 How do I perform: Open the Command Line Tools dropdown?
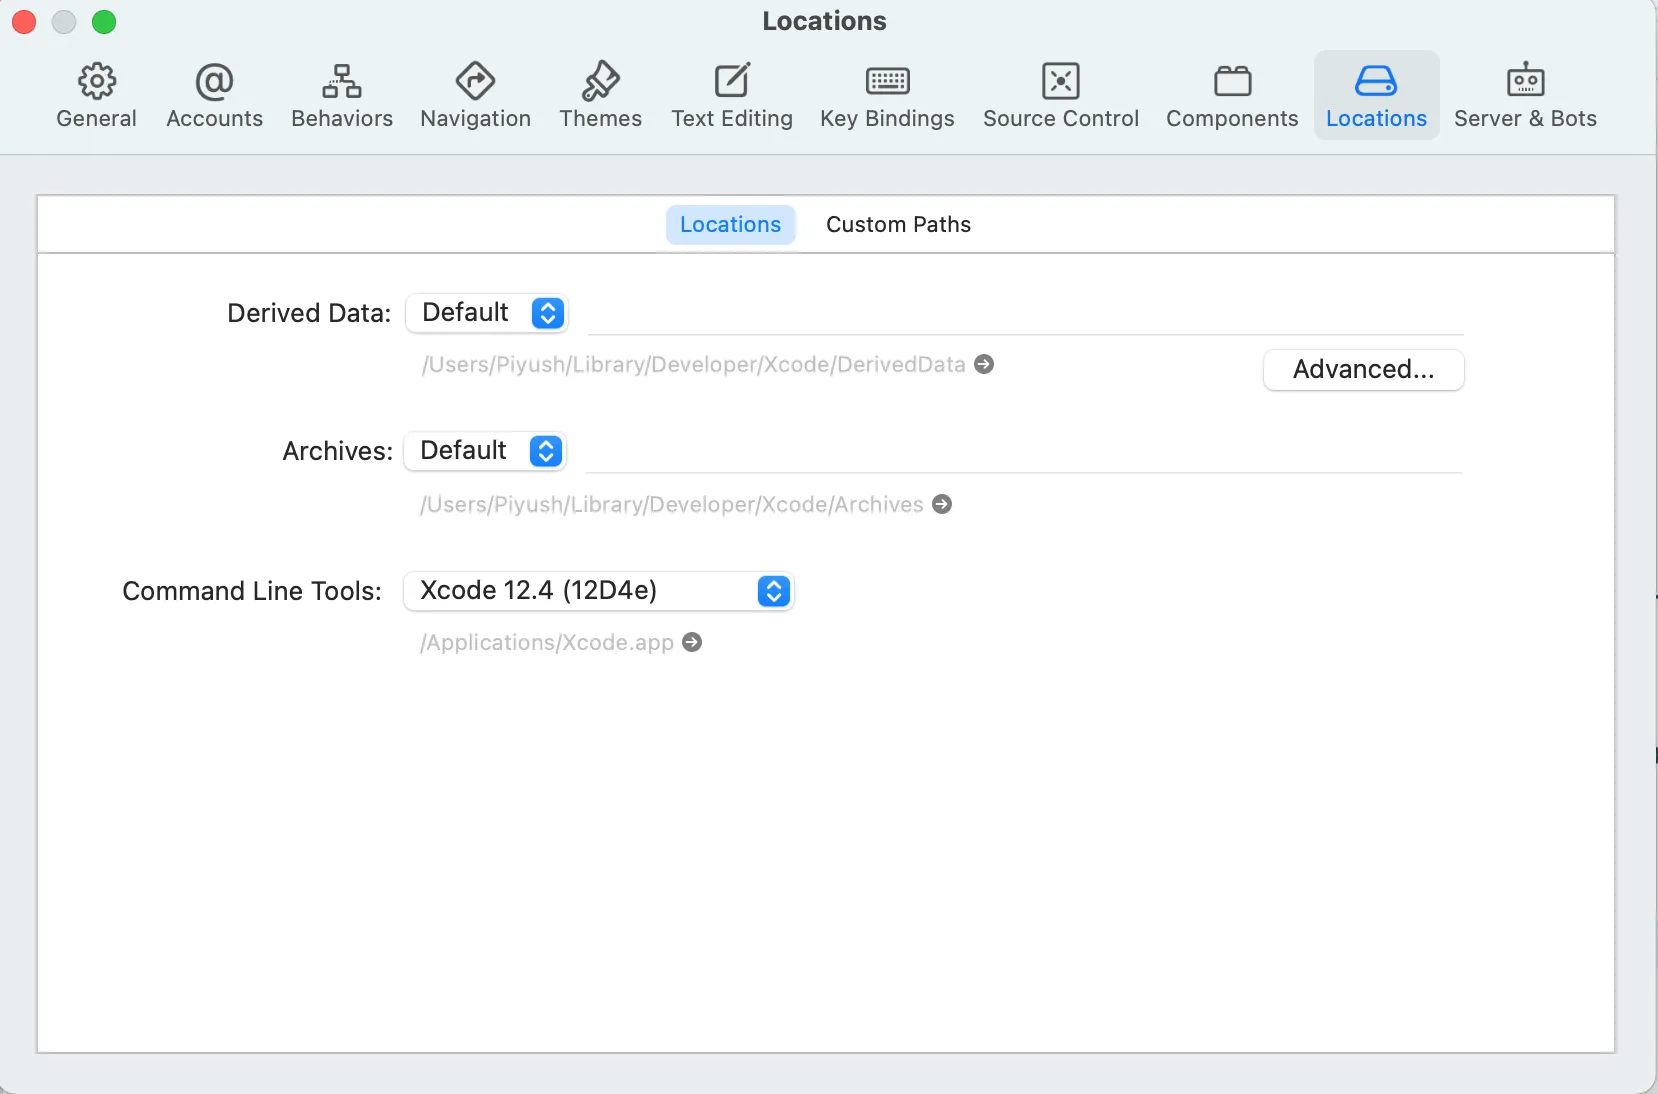click(598, 591)
